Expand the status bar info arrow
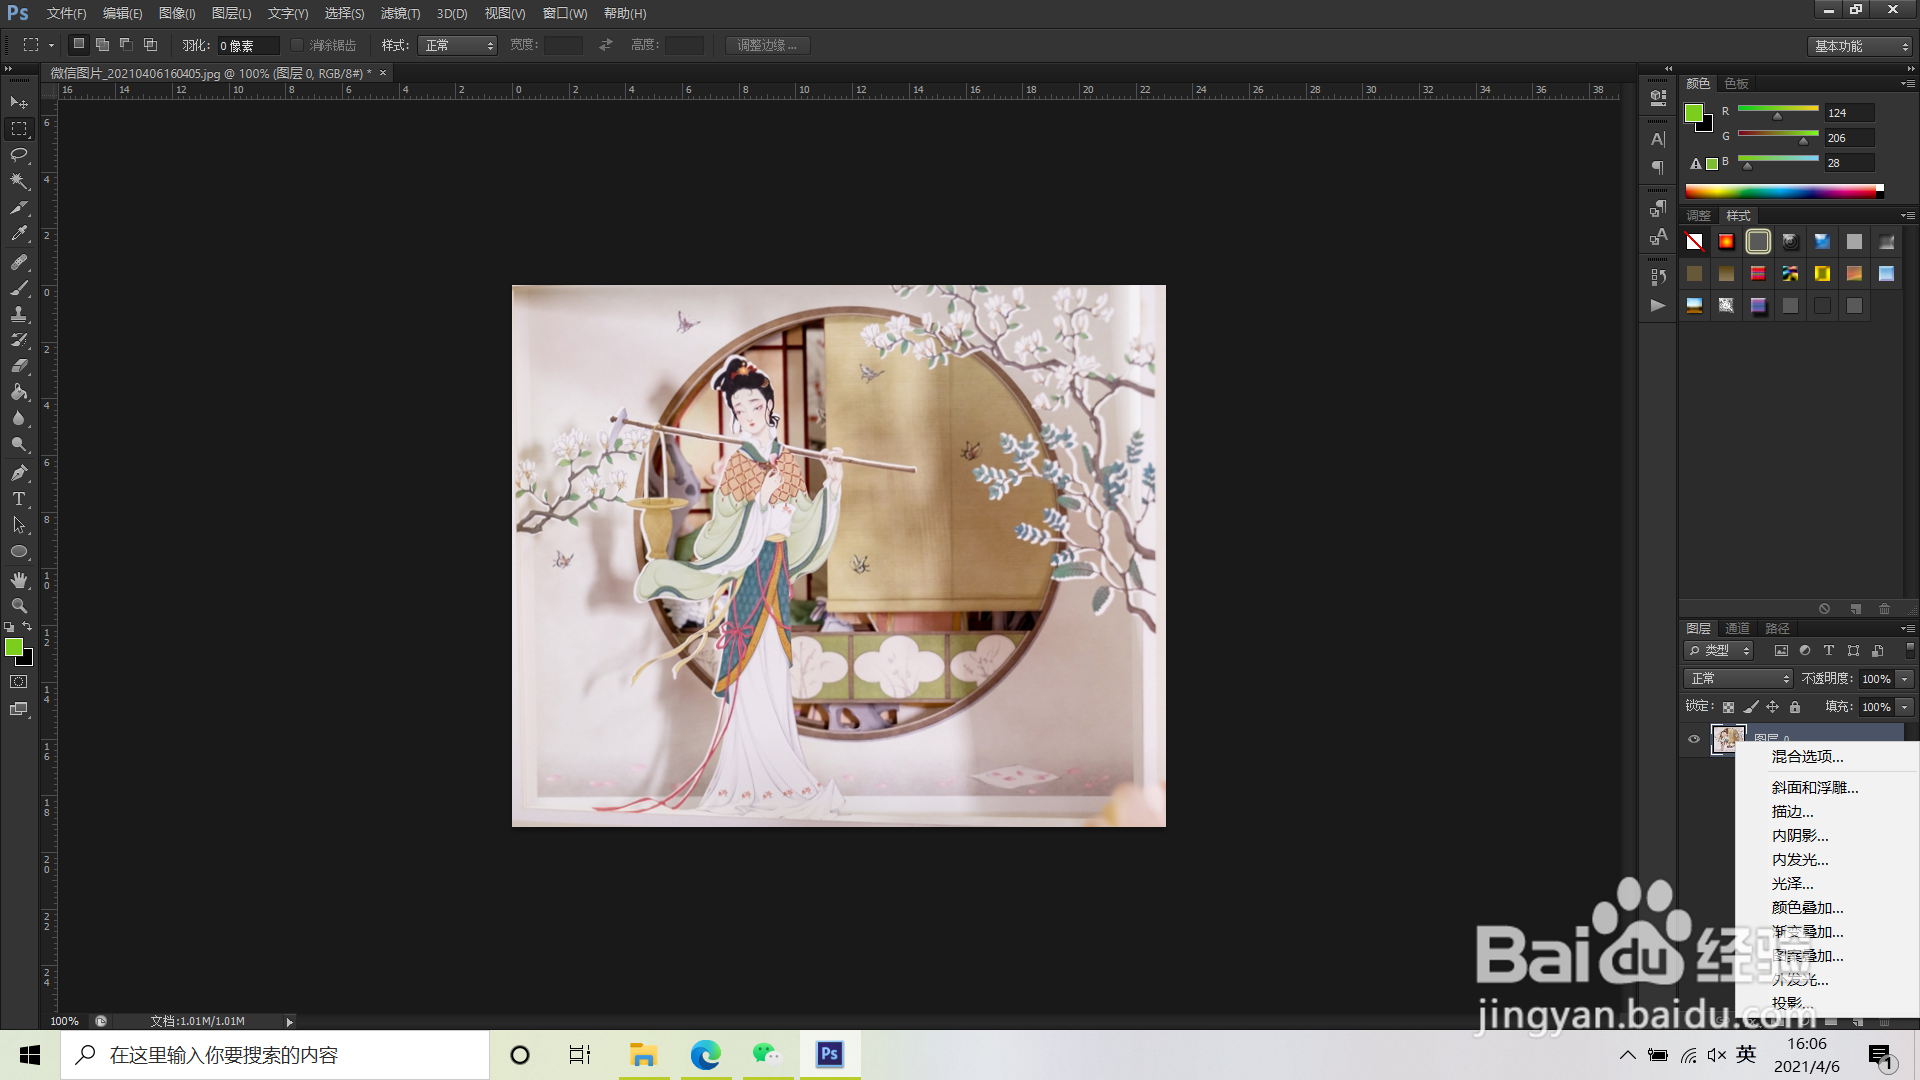 click(290, 1022)
